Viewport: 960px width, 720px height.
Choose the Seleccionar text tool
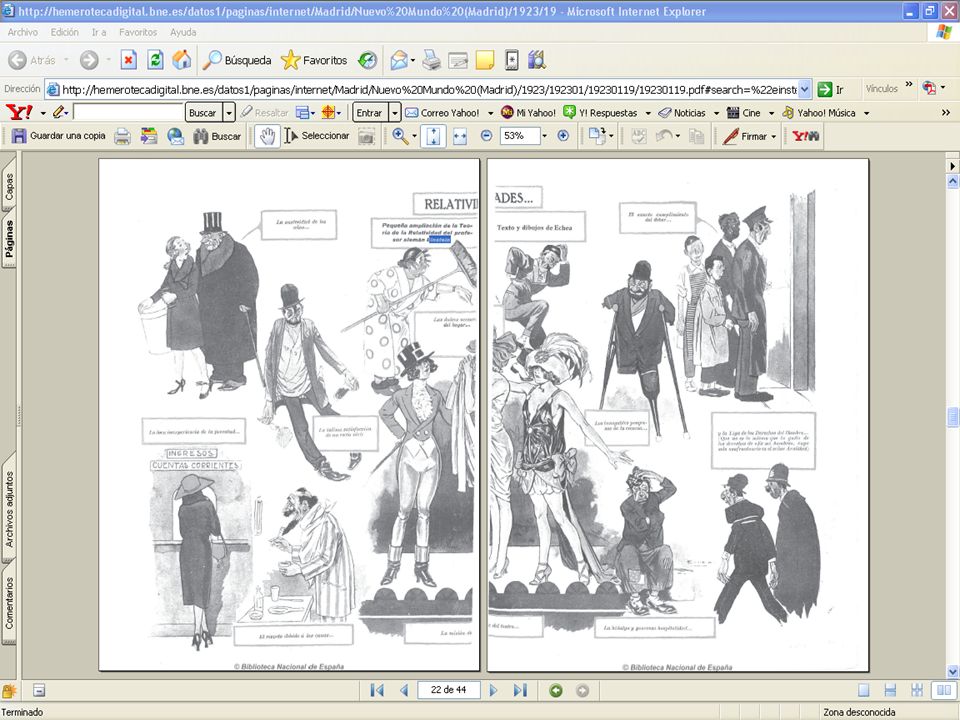(x=317, y=136)
